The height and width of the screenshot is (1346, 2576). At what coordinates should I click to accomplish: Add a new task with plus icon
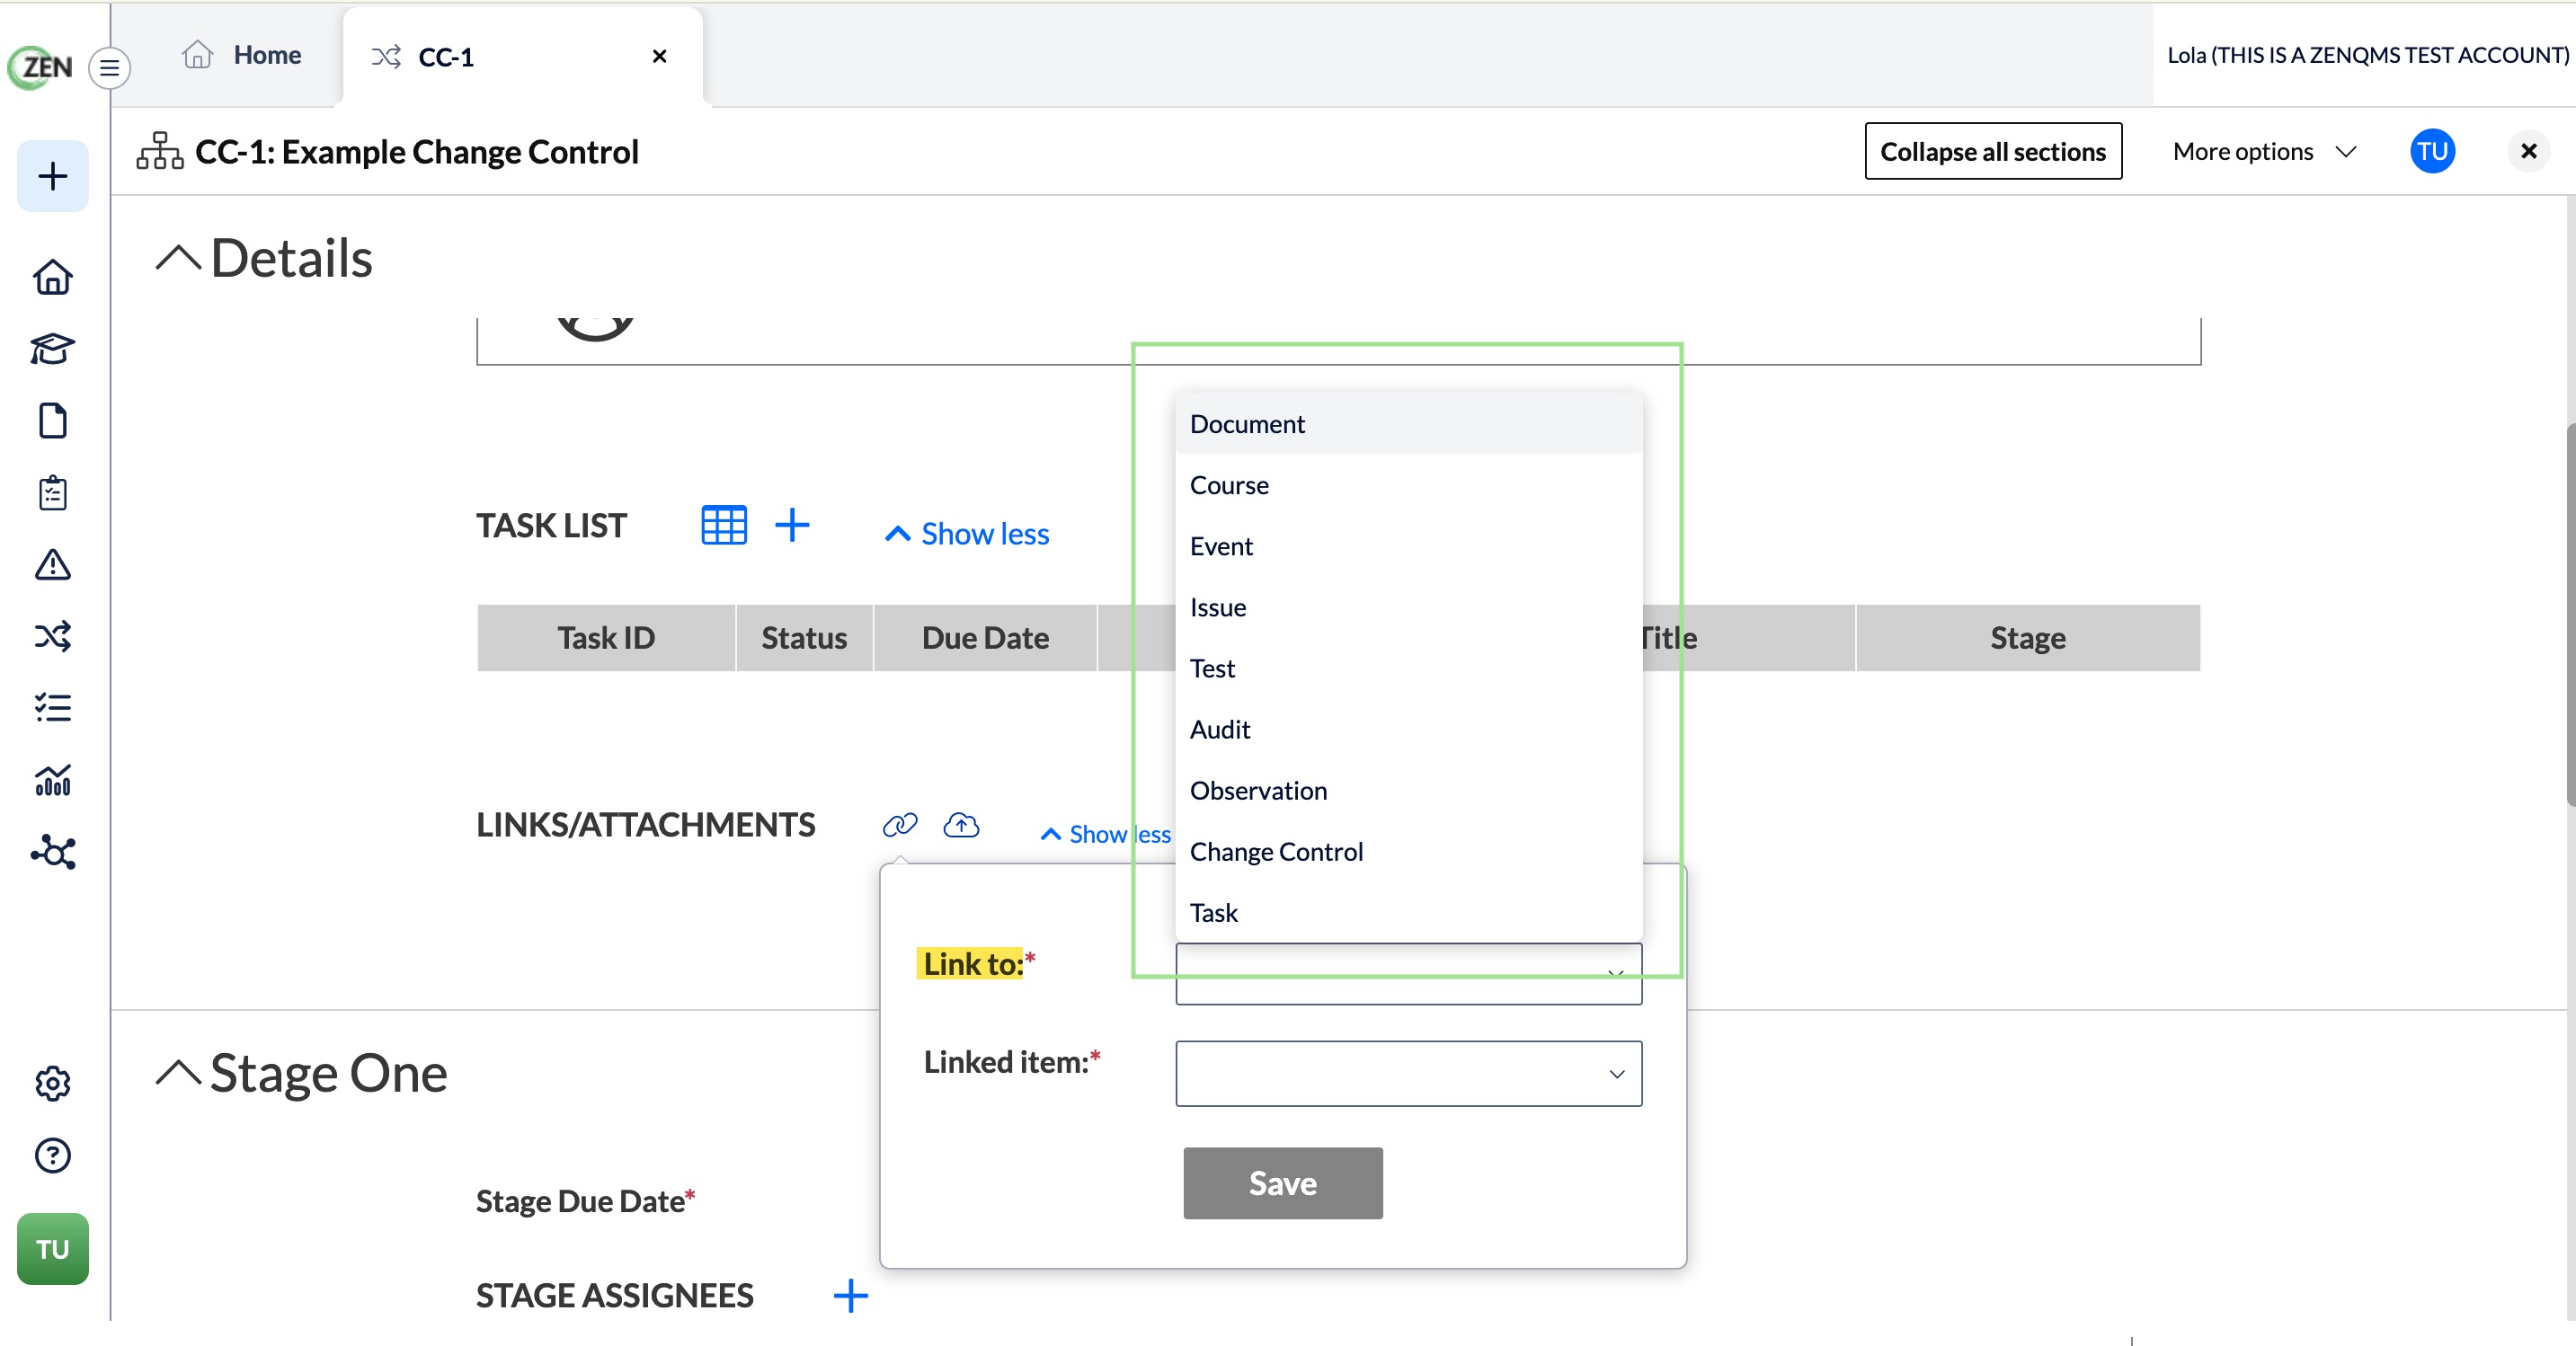pyautogui.click(x=792, y=525)
